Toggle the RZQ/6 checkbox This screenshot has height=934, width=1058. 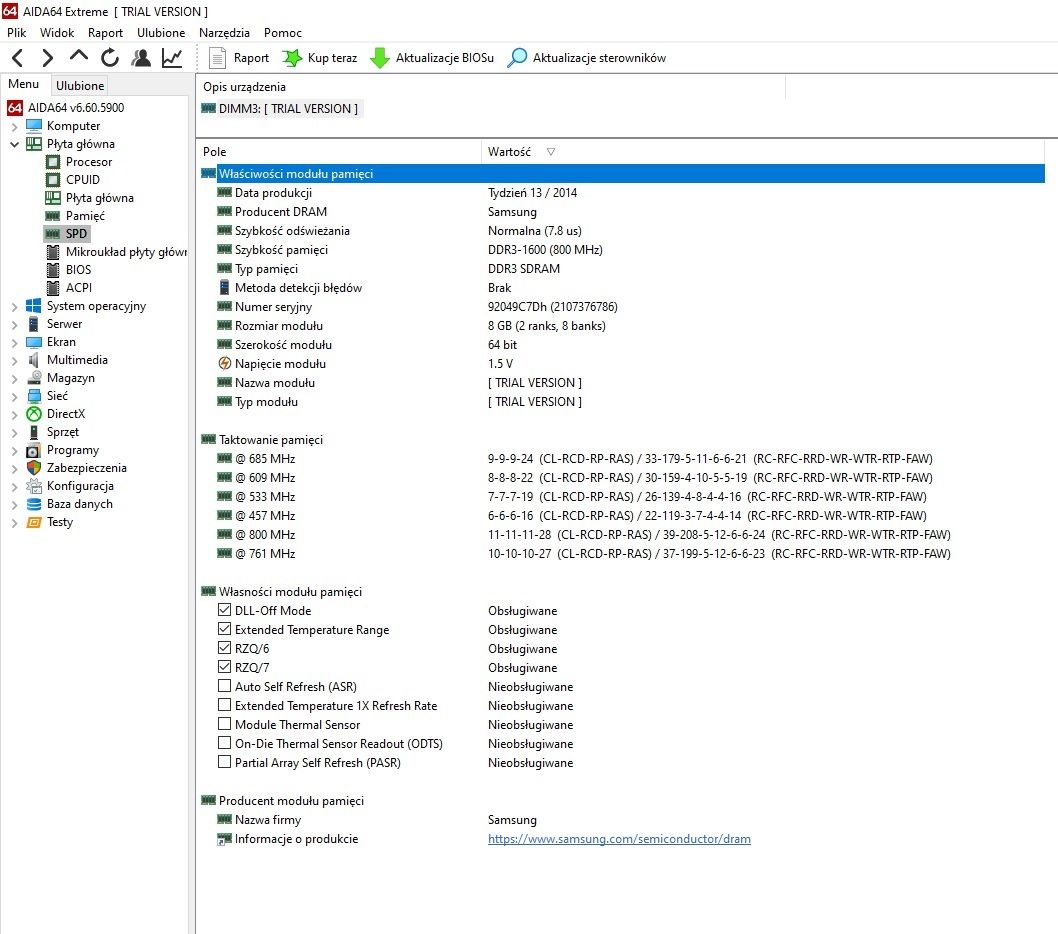pos(225,648)
